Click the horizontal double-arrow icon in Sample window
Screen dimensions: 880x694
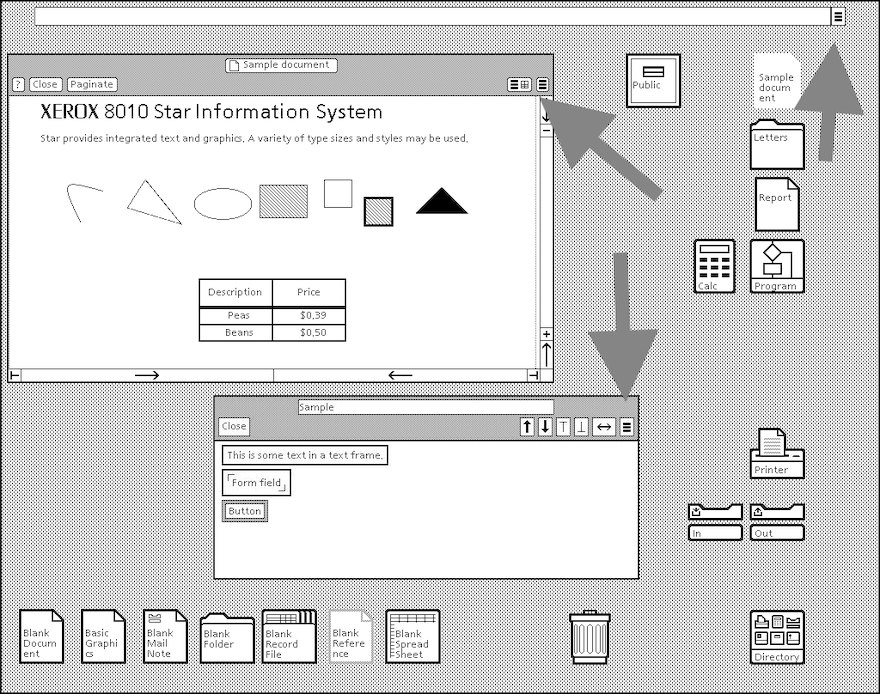click(604, 427)
